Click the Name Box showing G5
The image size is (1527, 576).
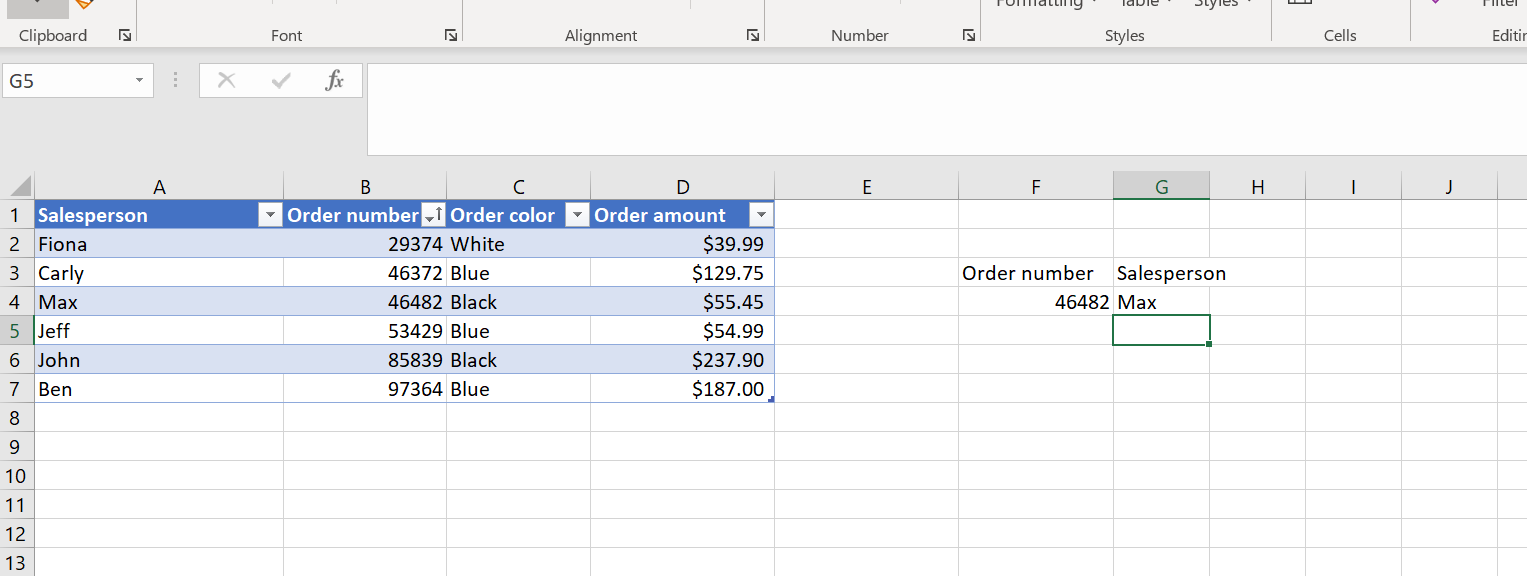pos(66,81)
